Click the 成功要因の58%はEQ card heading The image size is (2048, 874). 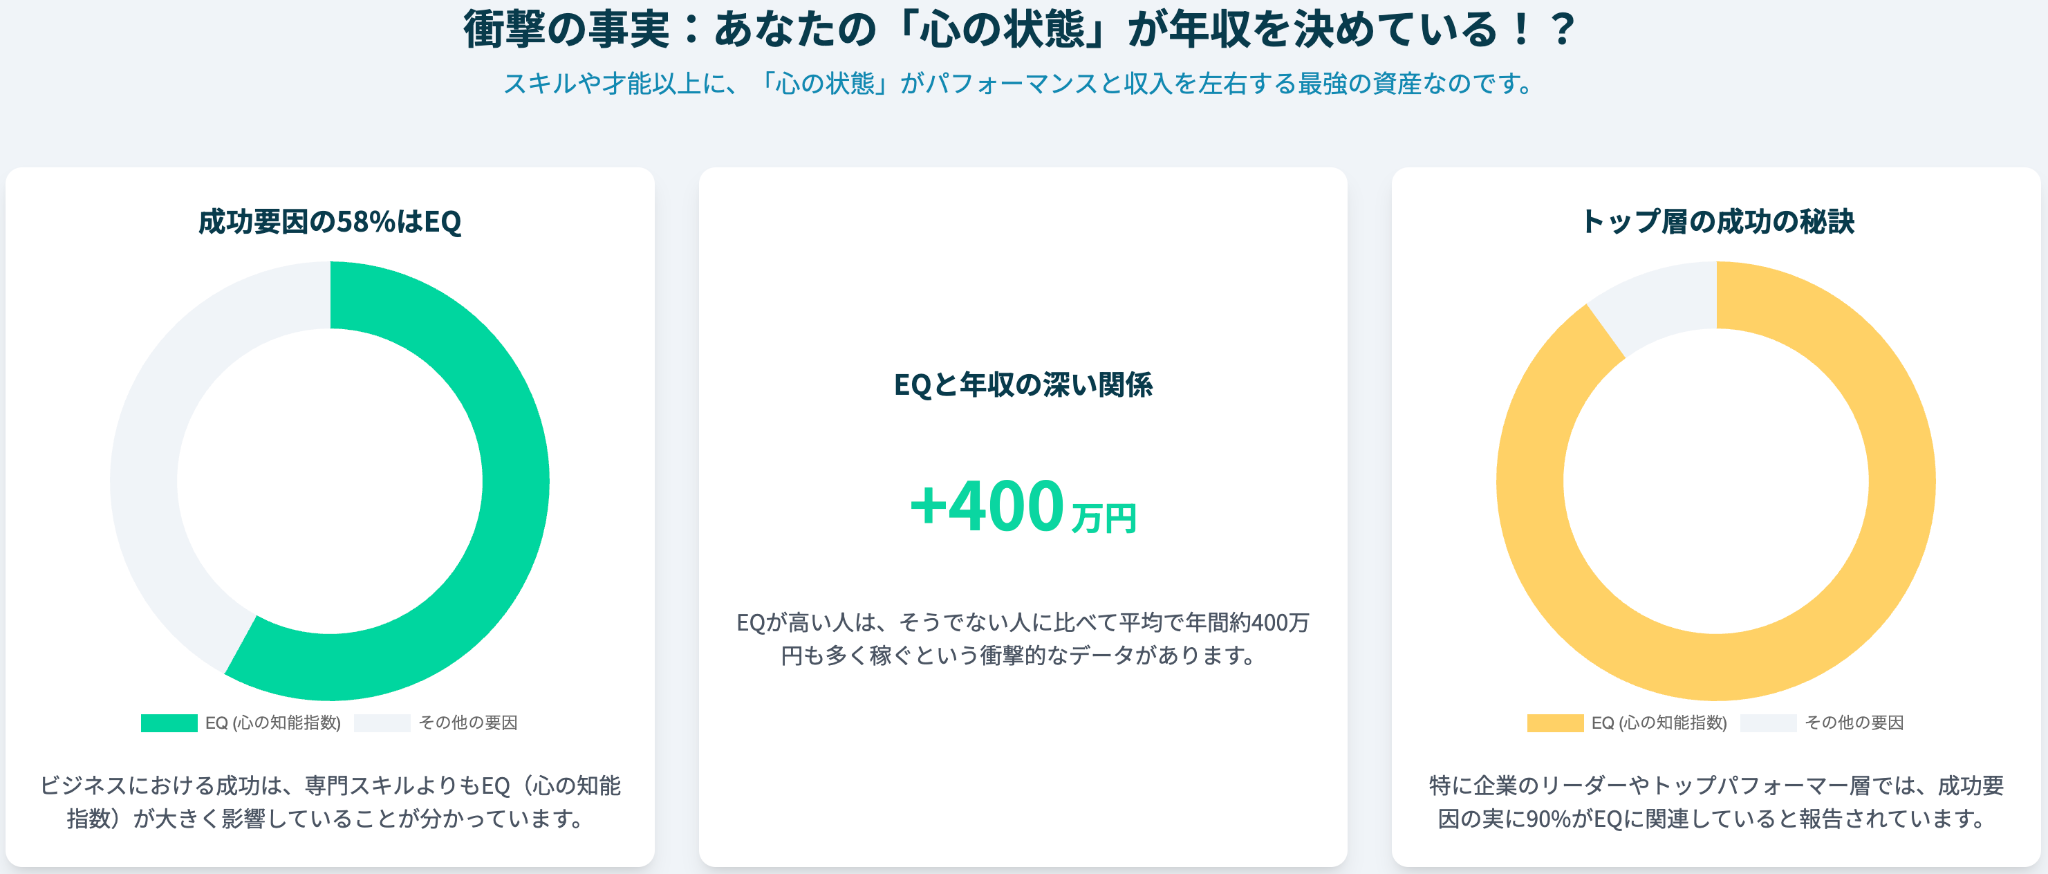click(x=330, y=221)
